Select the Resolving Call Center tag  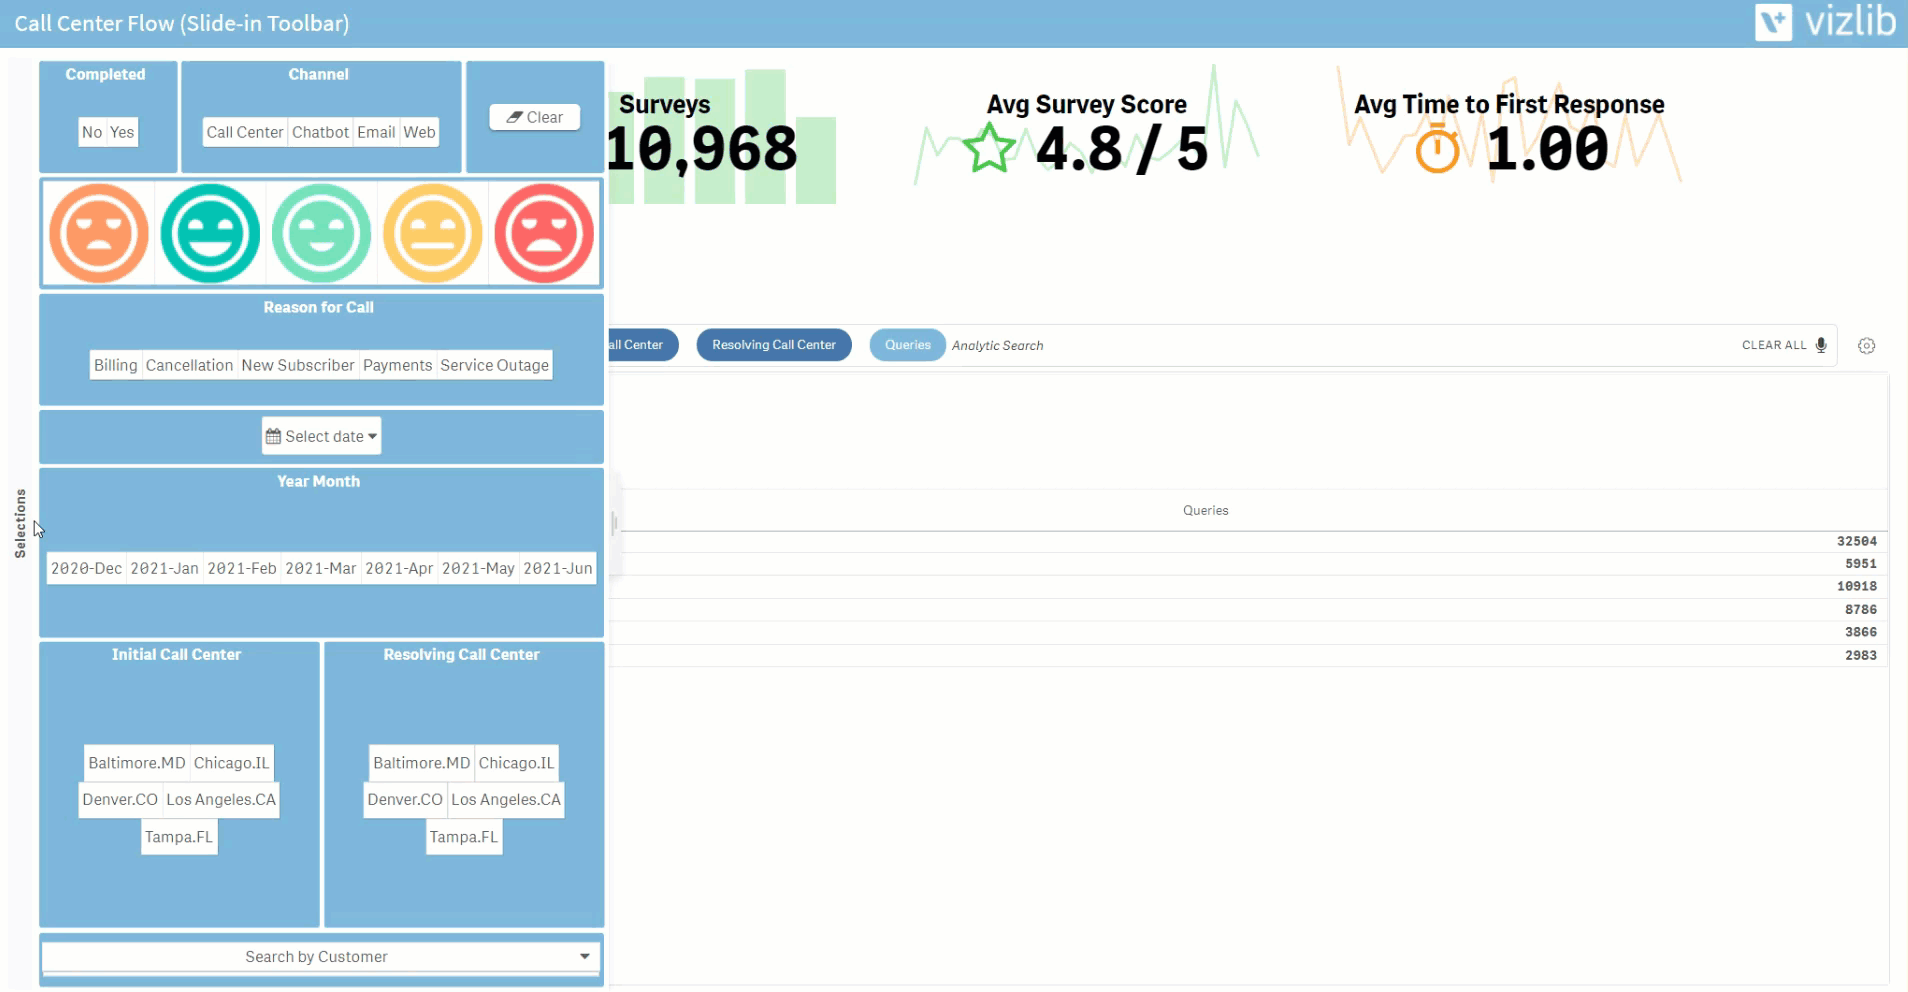tap(773, 345)
